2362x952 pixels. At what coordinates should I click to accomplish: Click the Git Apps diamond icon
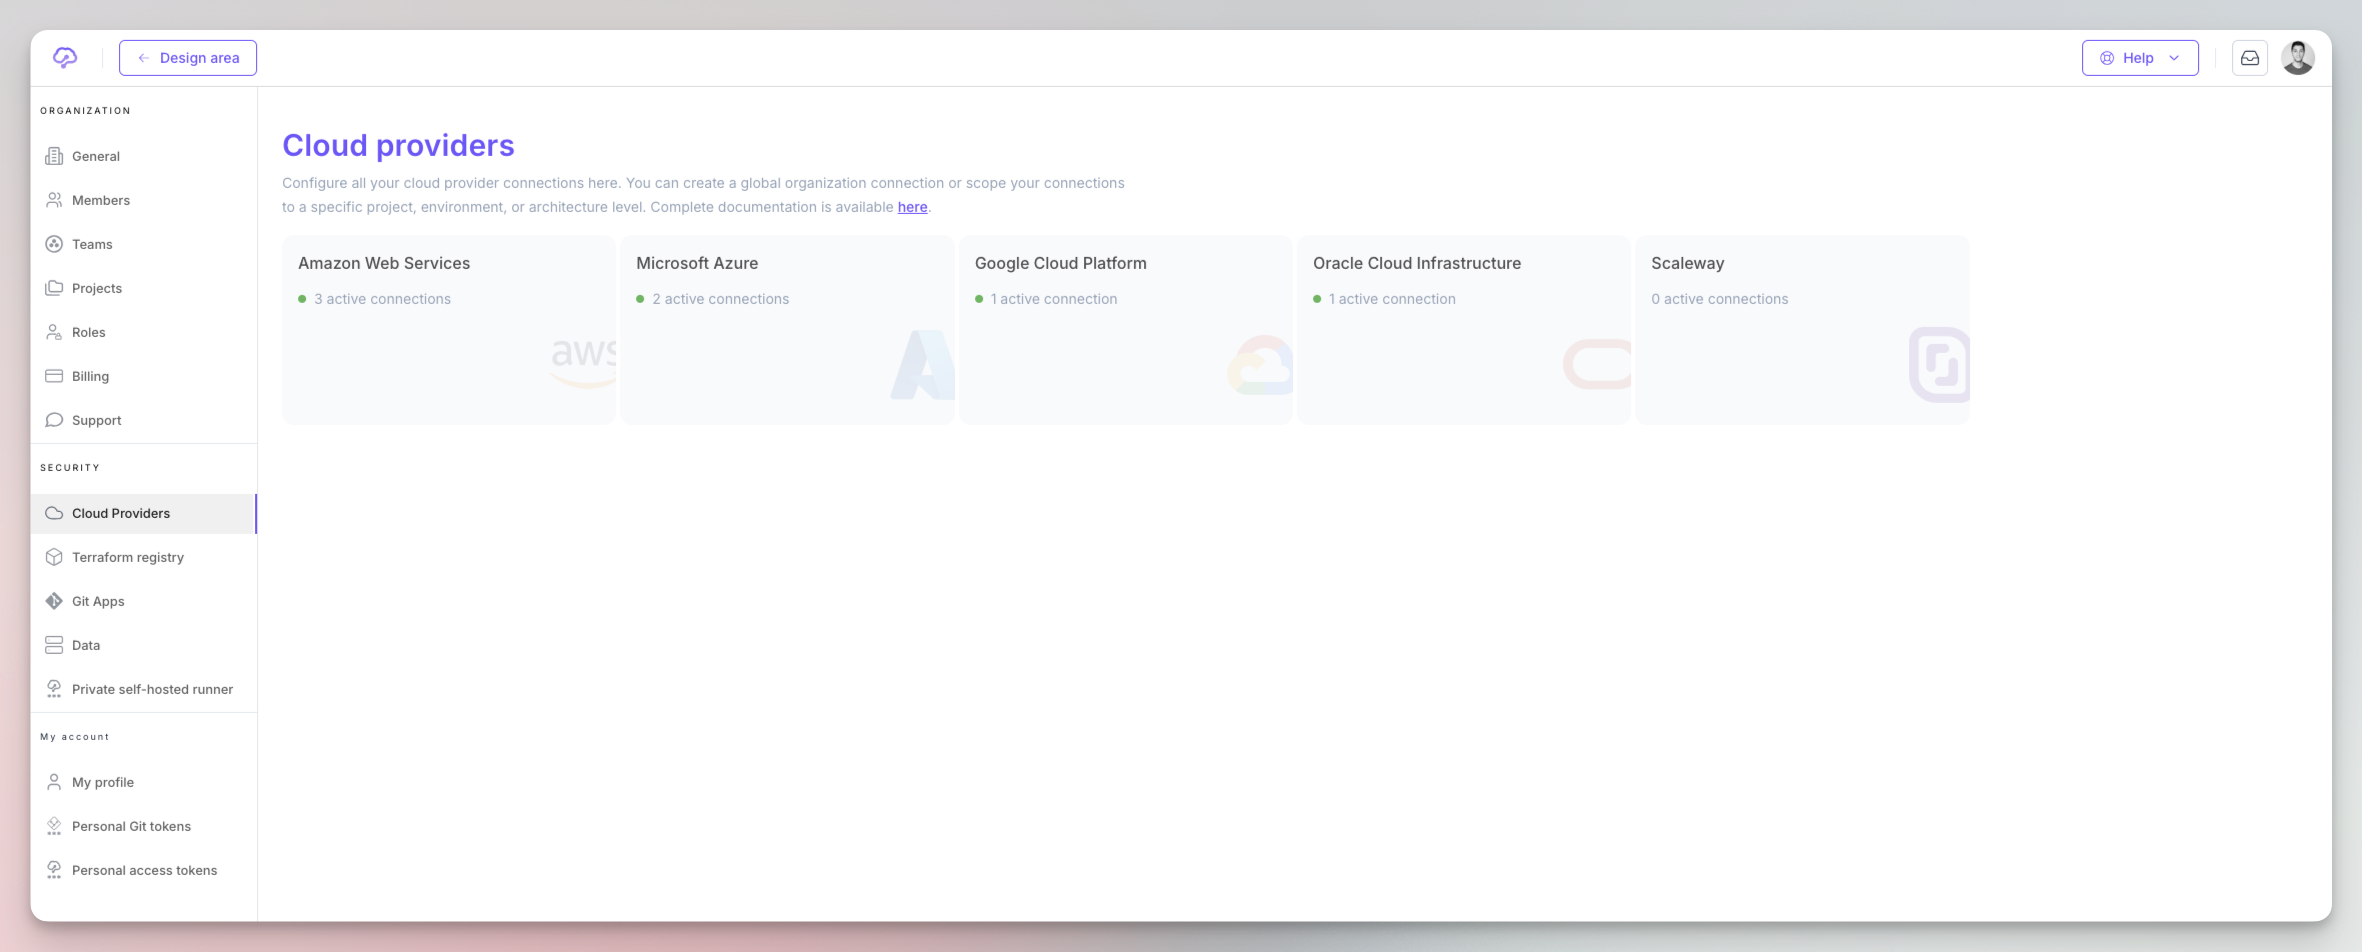[54, 601]
